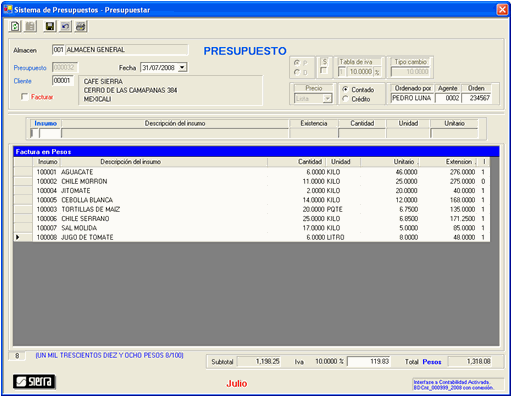Select the CHILE MORRON row

(252, 181)
